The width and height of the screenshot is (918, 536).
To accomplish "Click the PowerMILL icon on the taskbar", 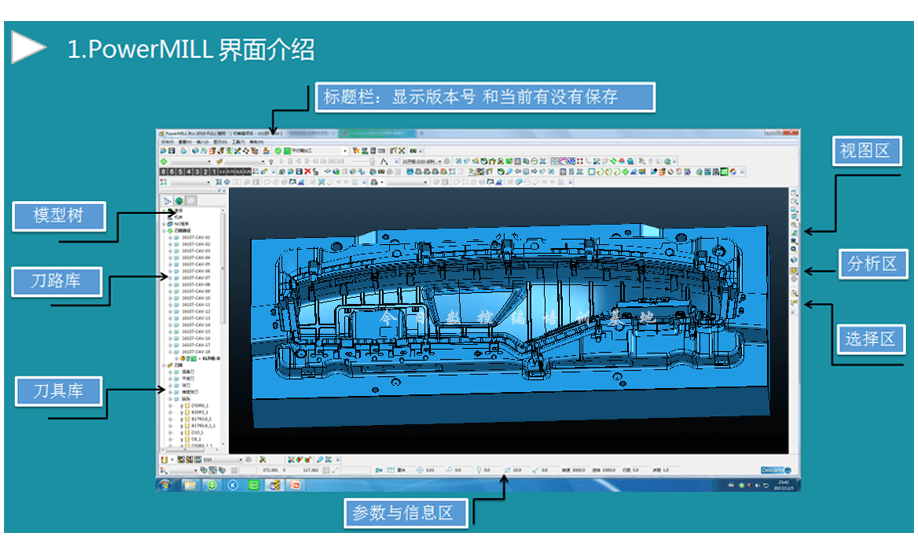I will tap(275, 485).
